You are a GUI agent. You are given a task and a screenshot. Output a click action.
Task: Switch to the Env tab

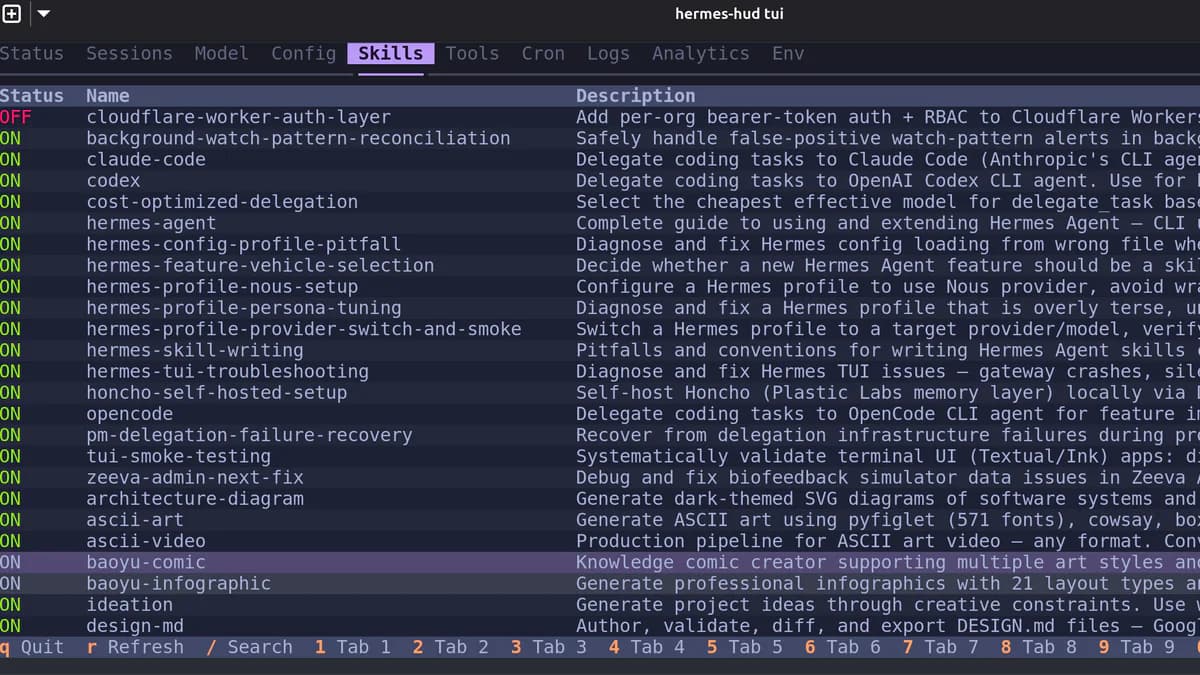(x=787, y=54)
